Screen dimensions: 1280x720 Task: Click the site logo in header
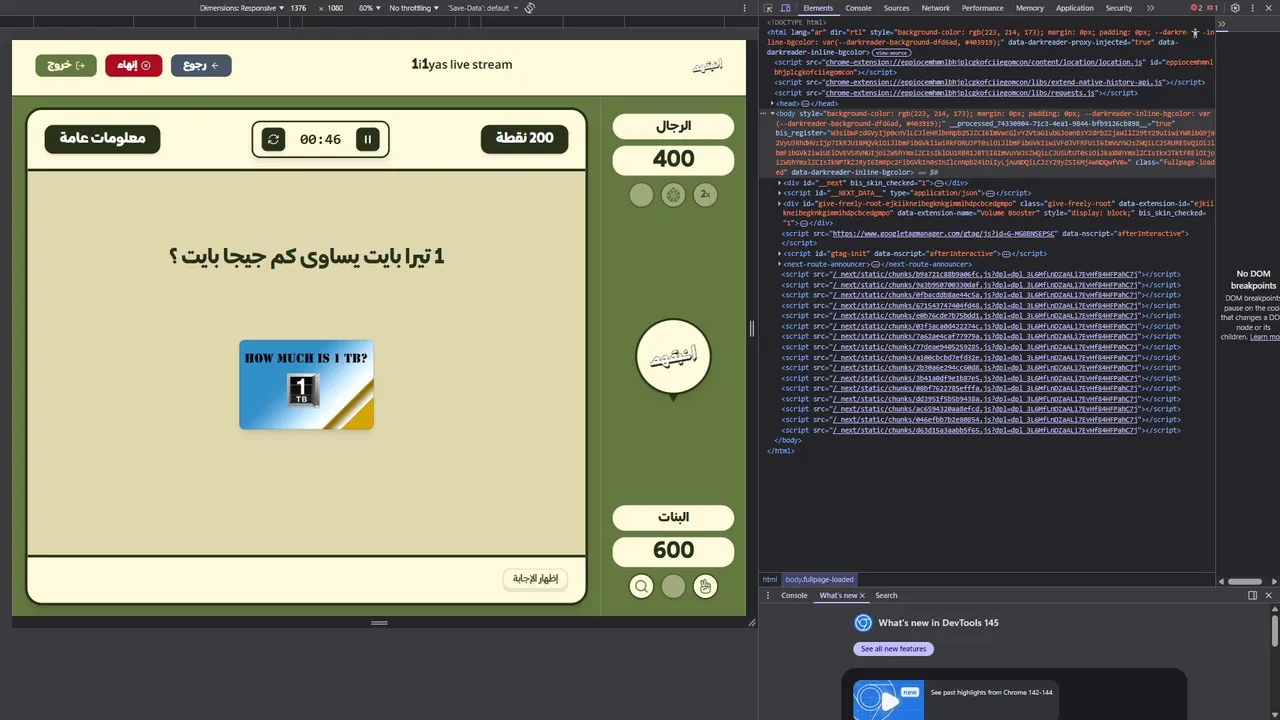(x=707, y=65)
